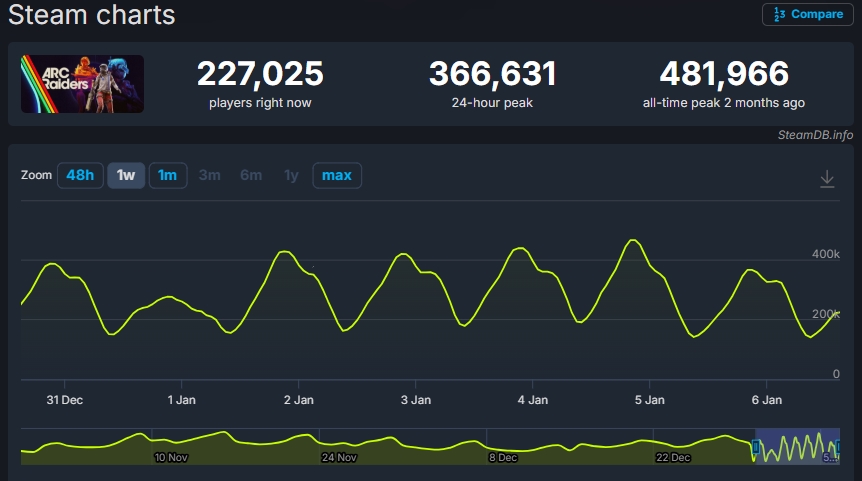Download chart data via arrow icon
Screen dimensions: 862x481
[x=827, y=179]
